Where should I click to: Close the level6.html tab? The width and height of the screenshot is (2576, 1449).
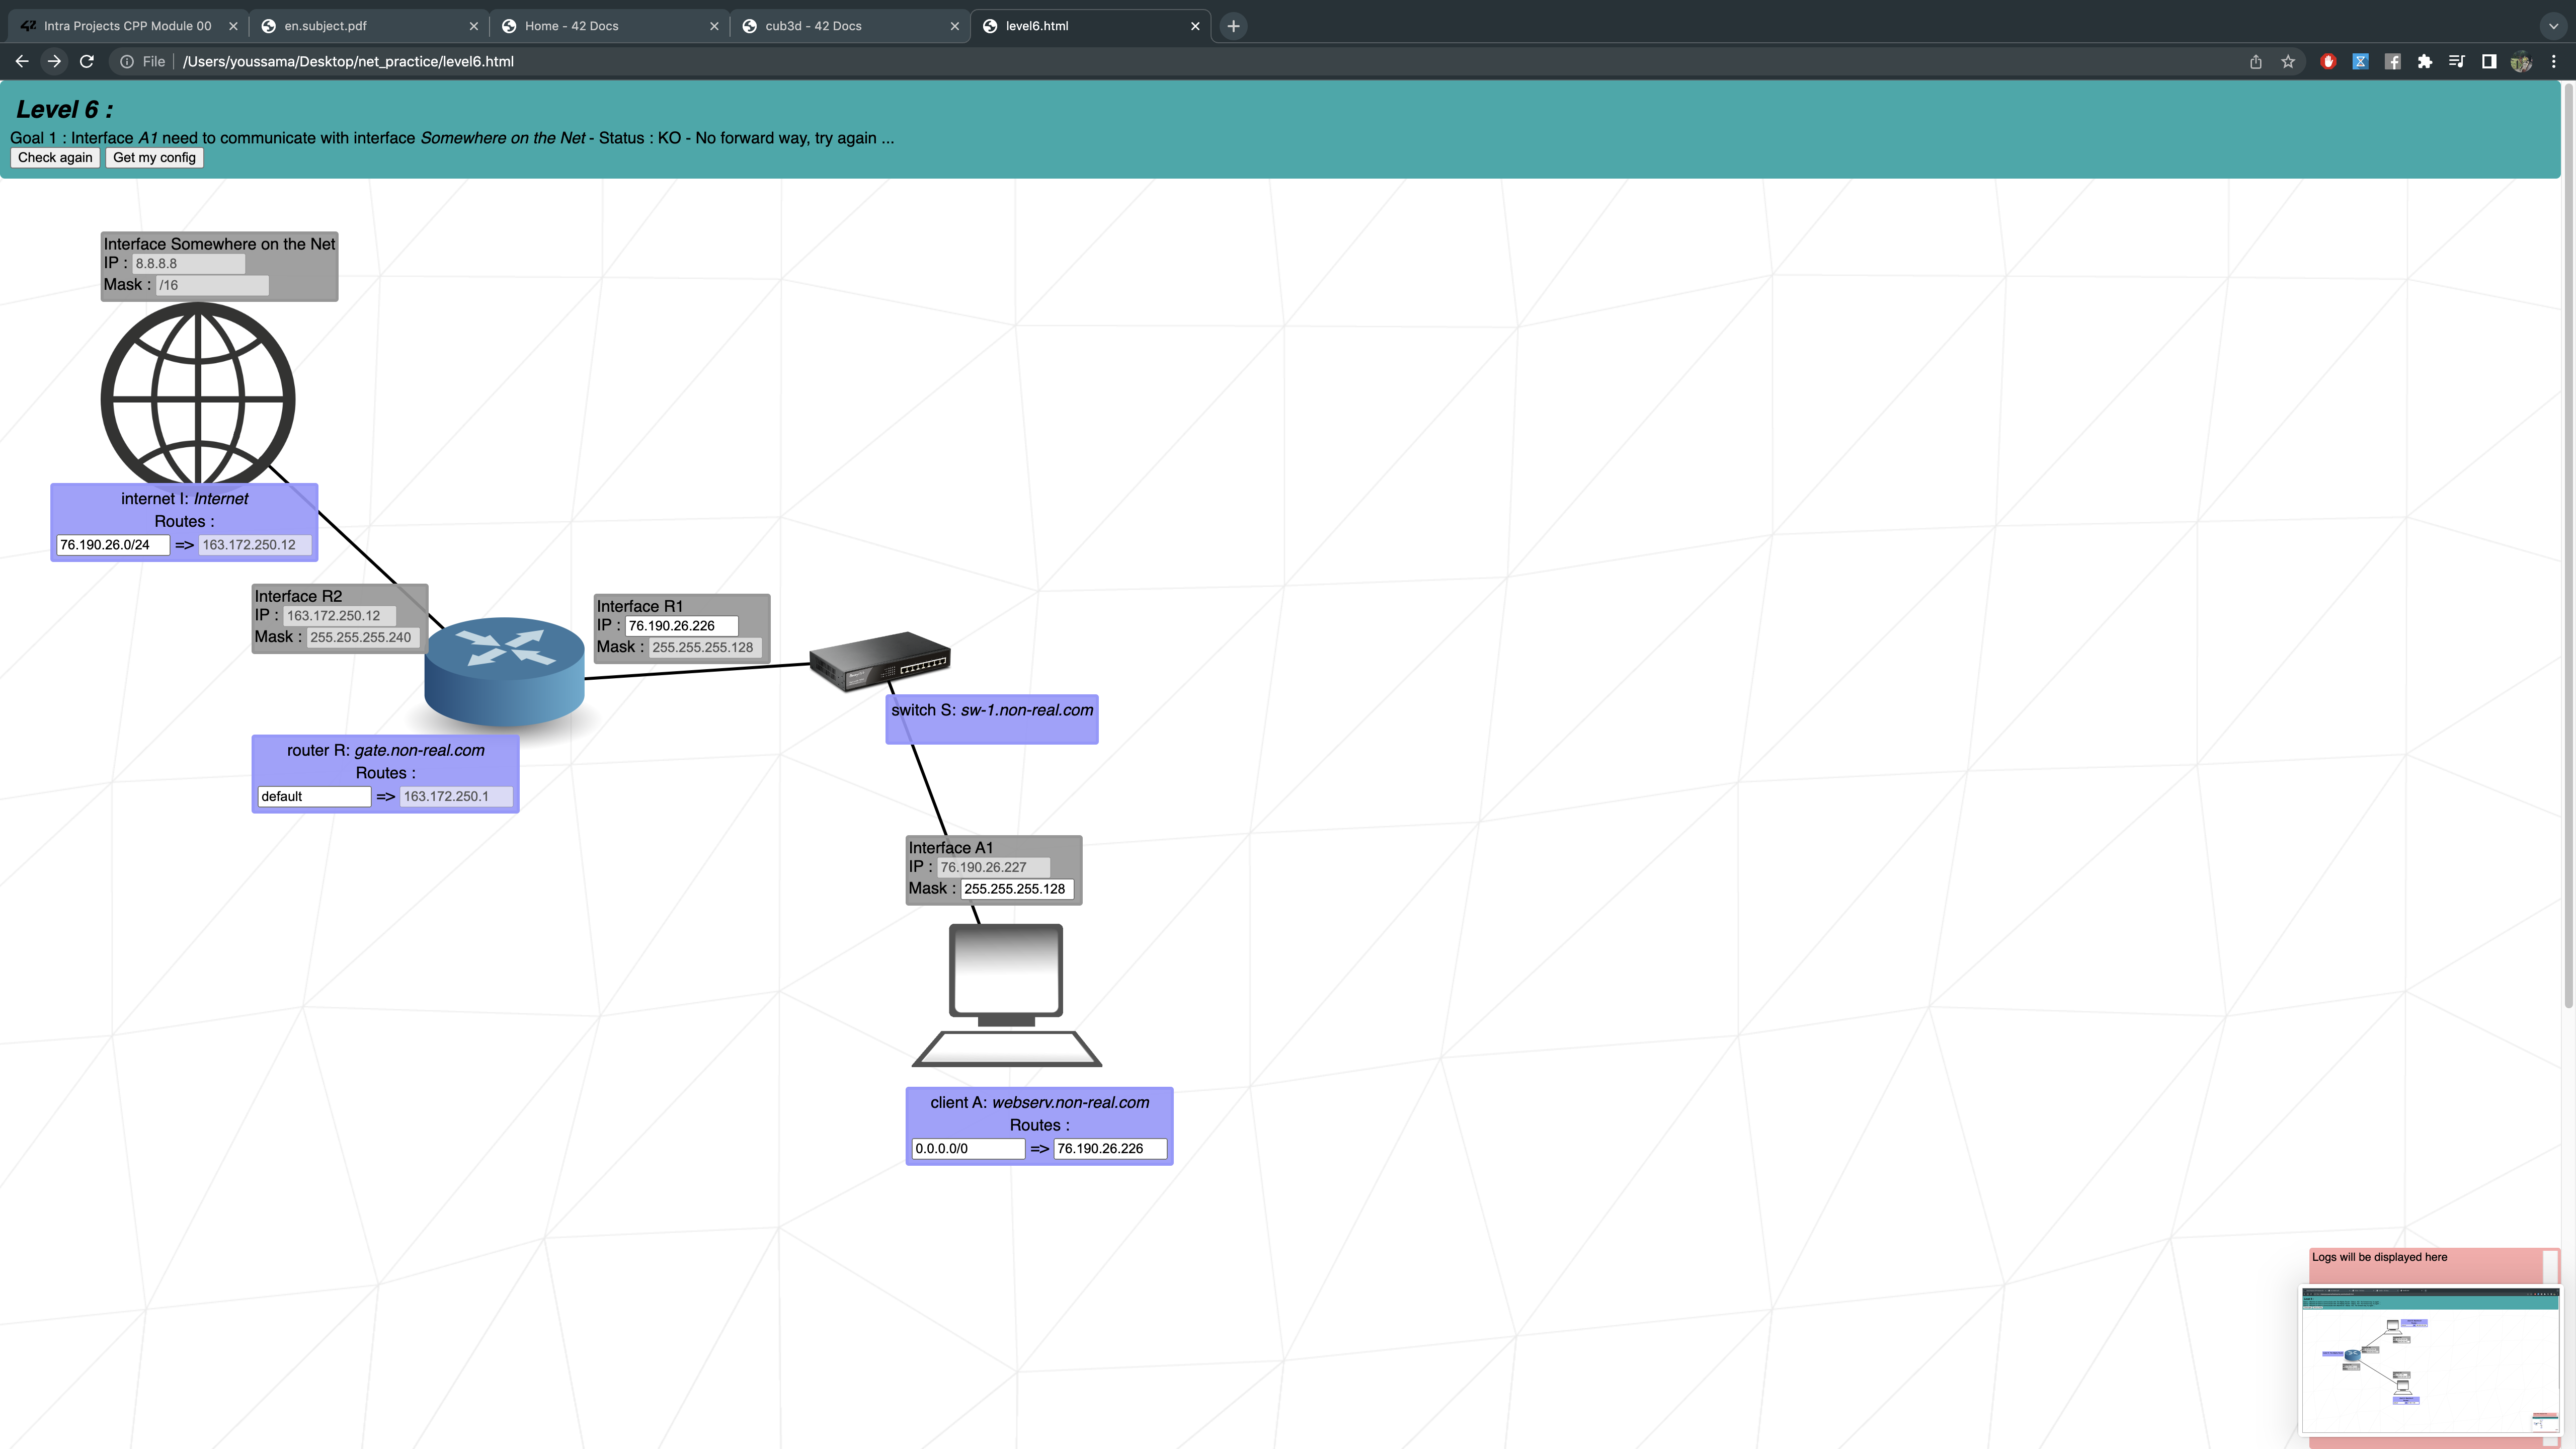1194,26
